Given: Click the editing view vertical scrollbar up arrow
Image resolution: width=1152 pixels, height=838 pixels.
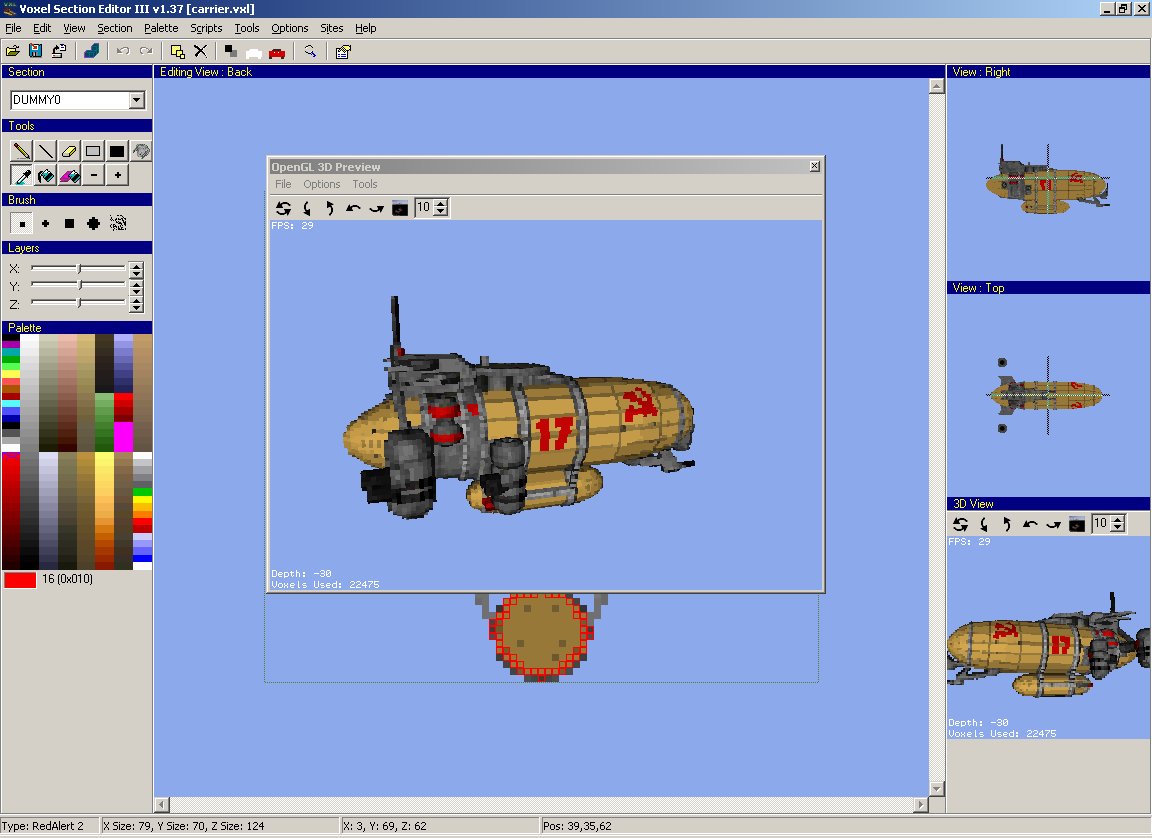Looking at the screenshot, I should (x=936, y=87).
